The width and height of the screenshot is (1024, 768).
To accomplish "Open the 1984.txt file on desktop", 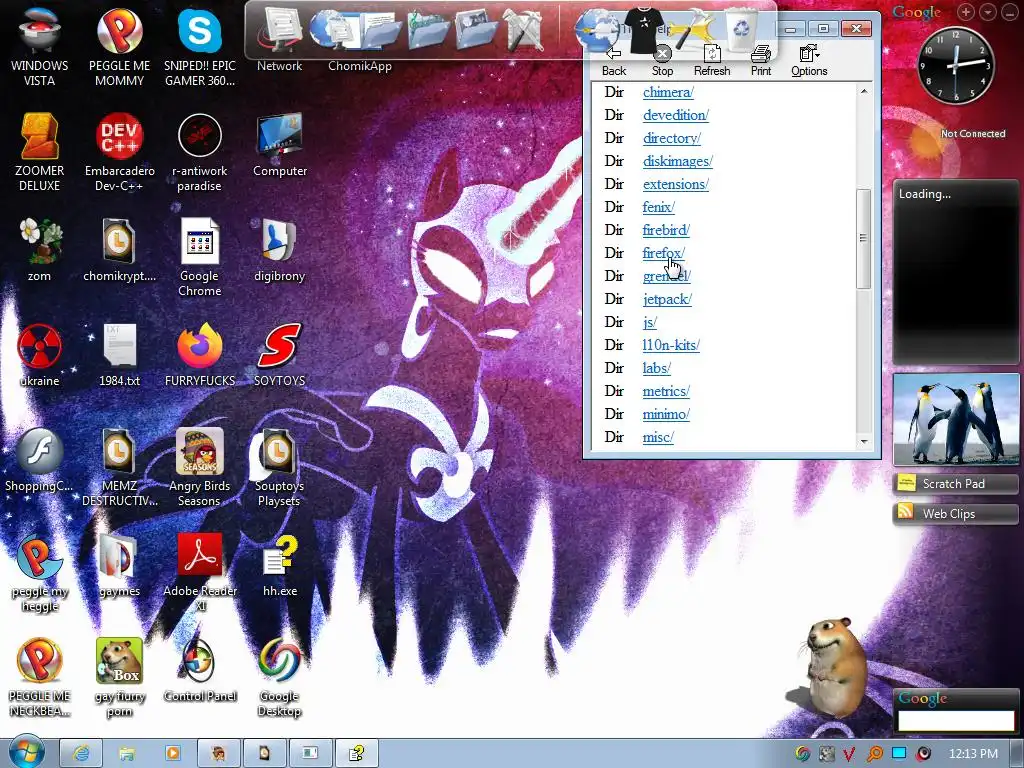I will 120,354.
